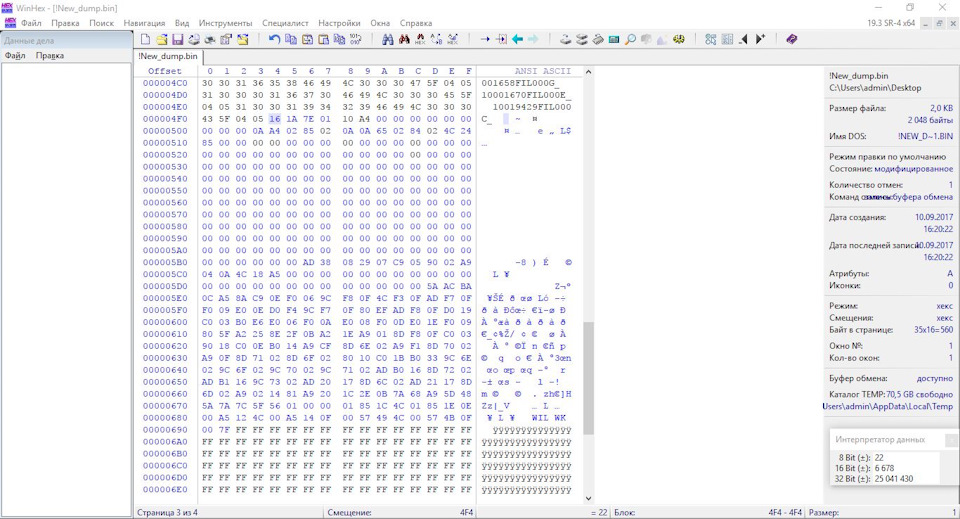960x519 pixels.
Task: Close the Интерпретатор данных panel
Action: (x=951, y=439)
